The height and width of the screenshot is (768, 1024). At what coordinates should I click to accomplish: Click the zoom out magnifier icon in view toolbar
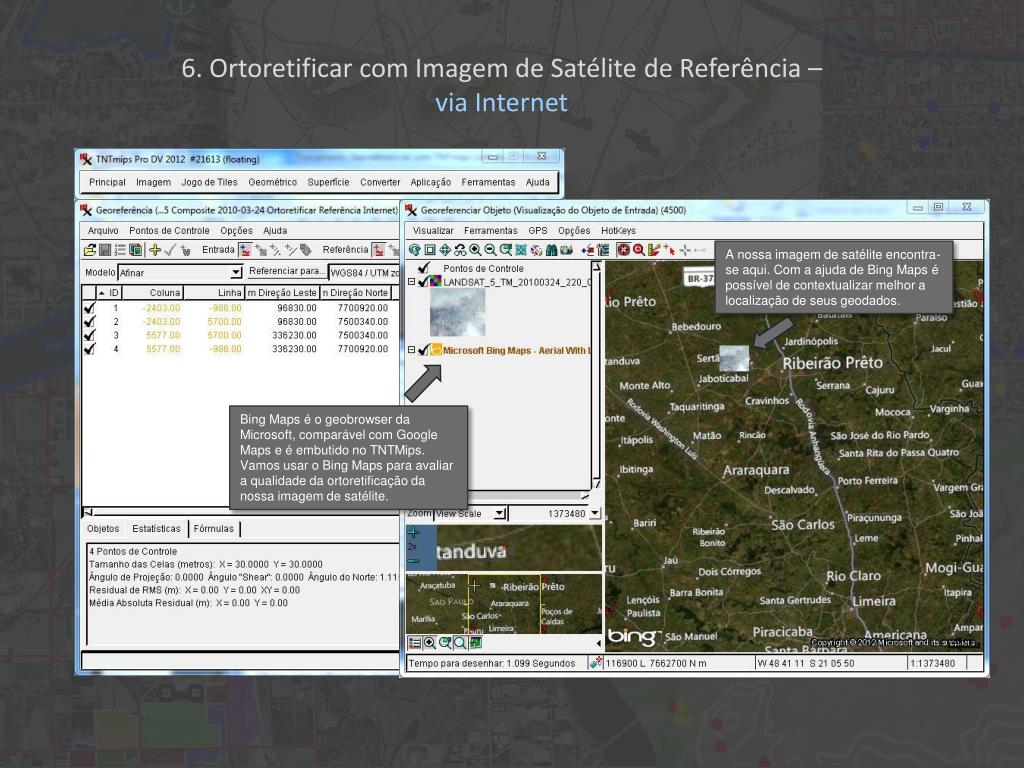point(490,249)
